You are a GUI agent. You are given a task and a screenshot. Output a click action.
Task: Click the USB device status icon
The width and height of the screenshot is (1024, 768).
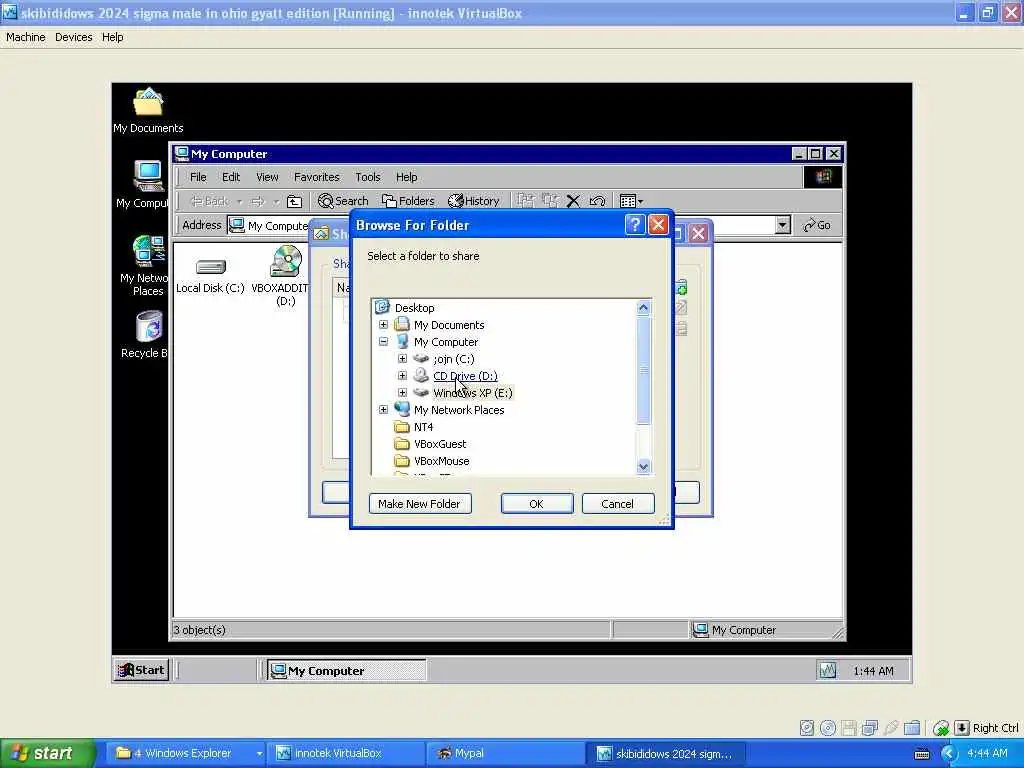click(891, 728)
